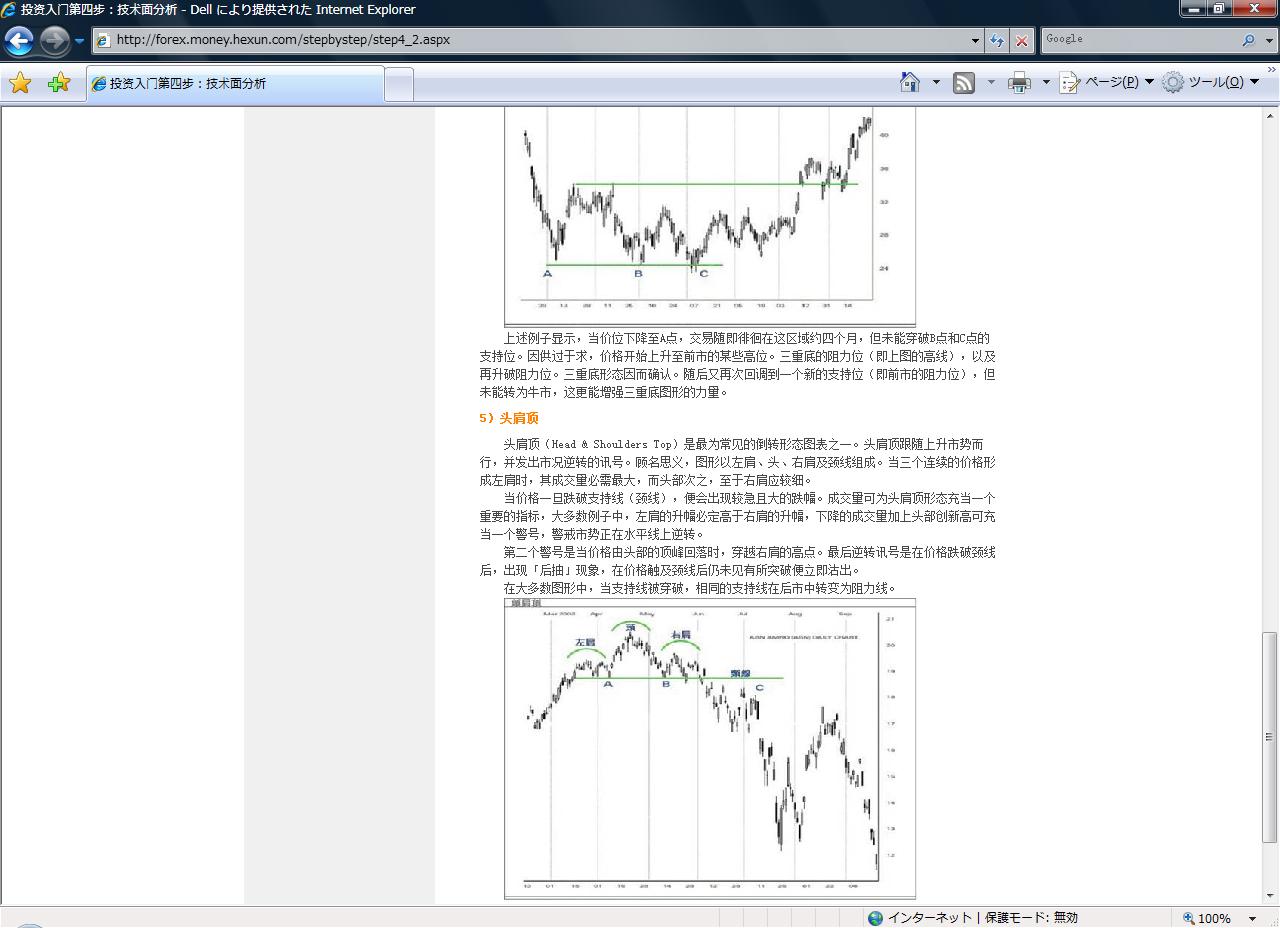Click the 5）头肩顶 heading

click(x=509, y=418)
